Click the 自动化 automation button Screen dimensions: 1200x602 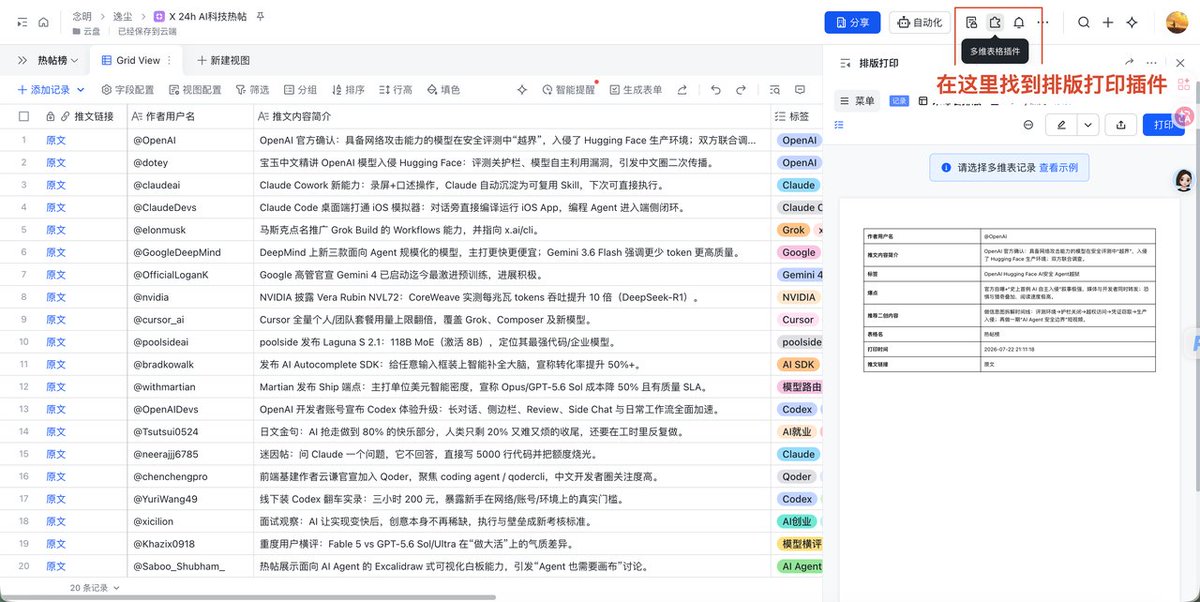pos(920,22)
